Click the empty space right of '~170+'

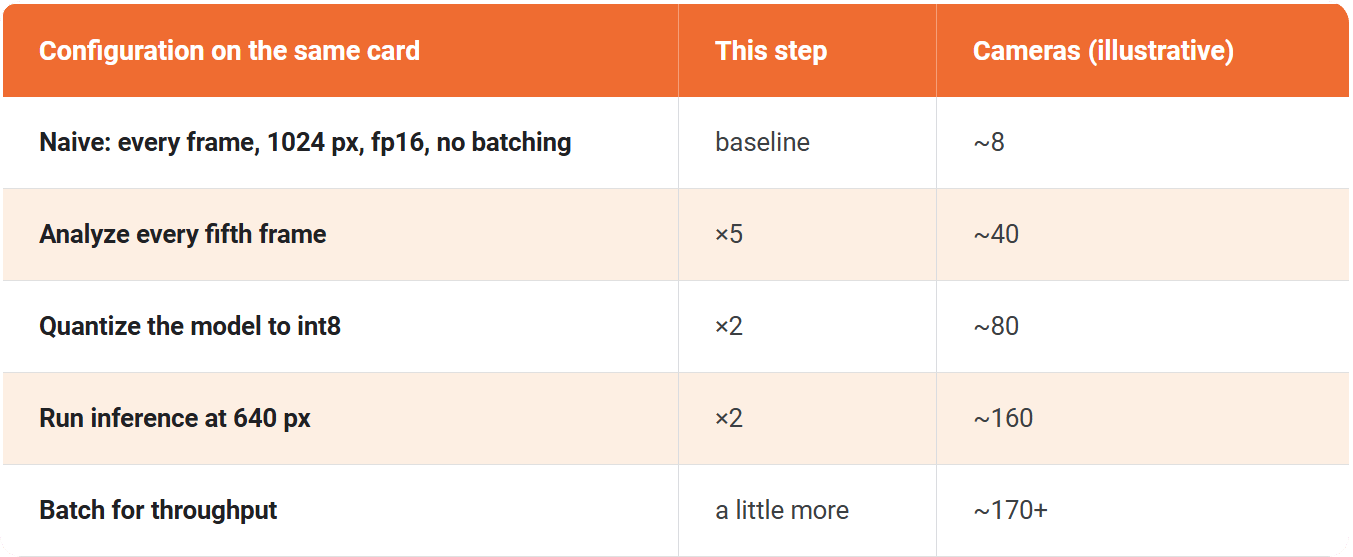1200,510
